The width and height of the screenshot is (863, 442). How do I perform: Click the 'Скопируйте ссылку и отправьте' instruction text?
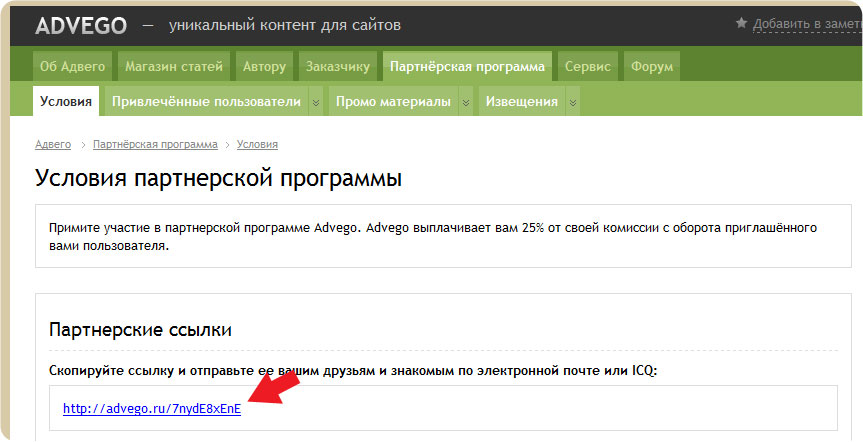[x=353, y=370]
